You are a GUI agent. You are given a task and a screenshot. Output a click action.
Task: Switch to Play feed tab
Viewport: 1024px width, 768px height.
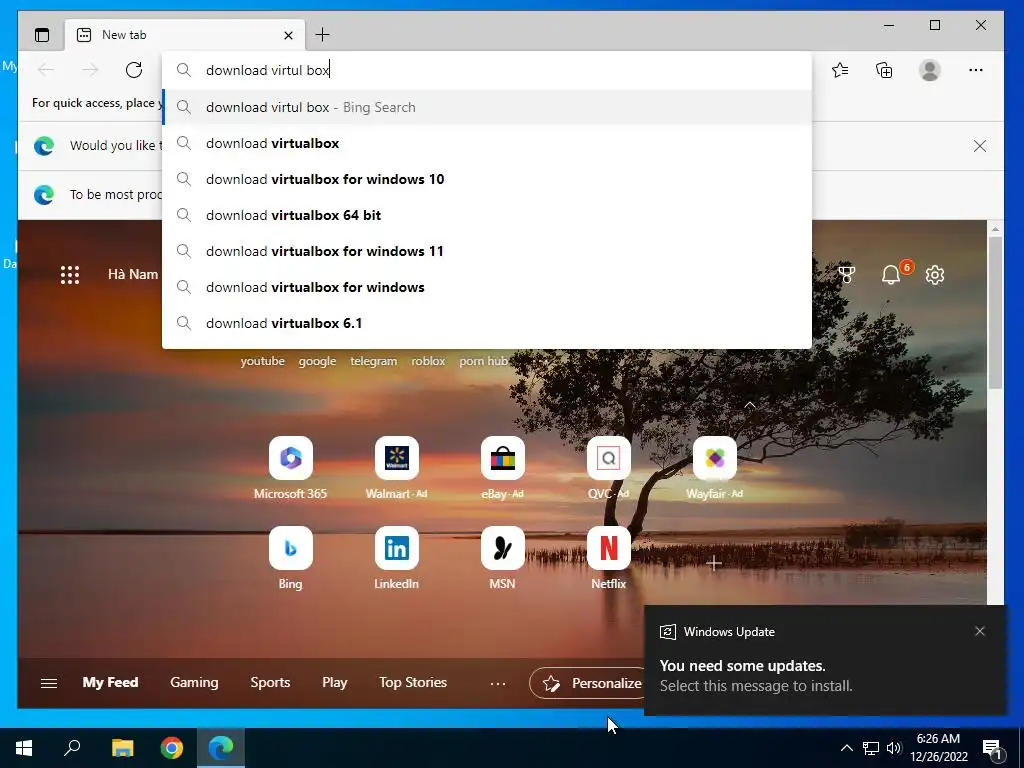[334, 682]
